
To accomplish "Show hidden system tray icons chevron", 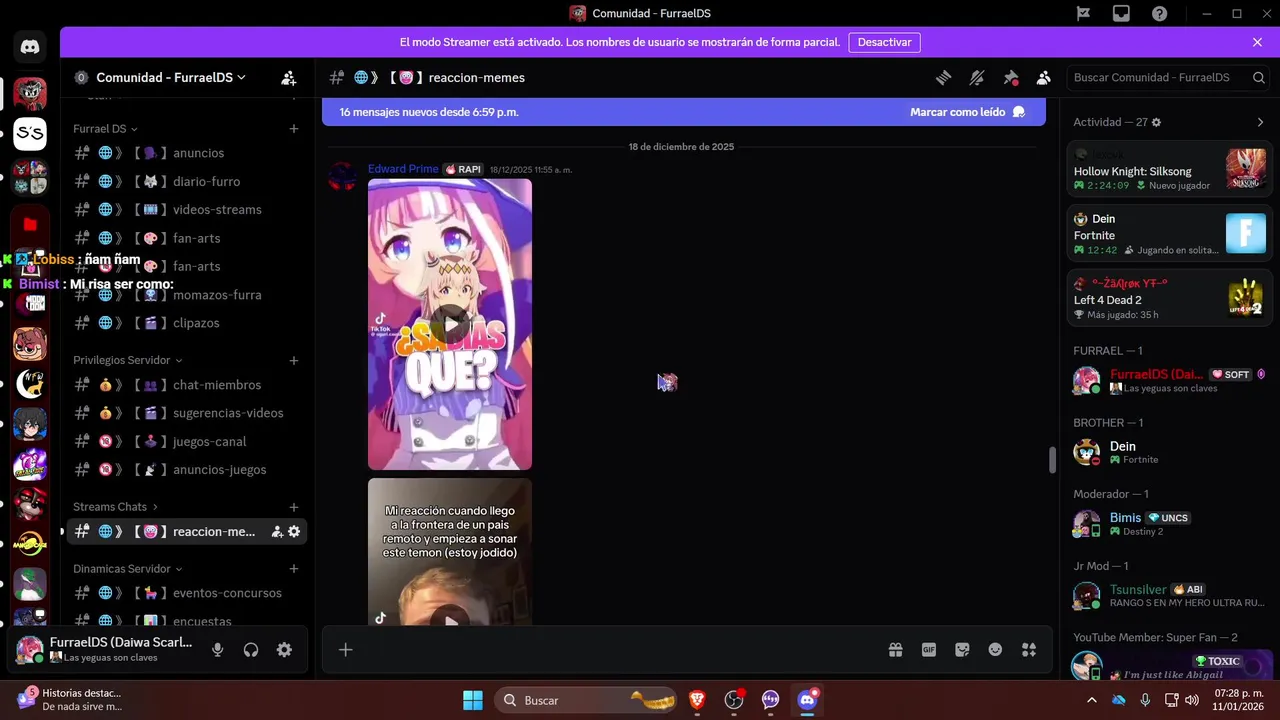I will pos(1091,700).
